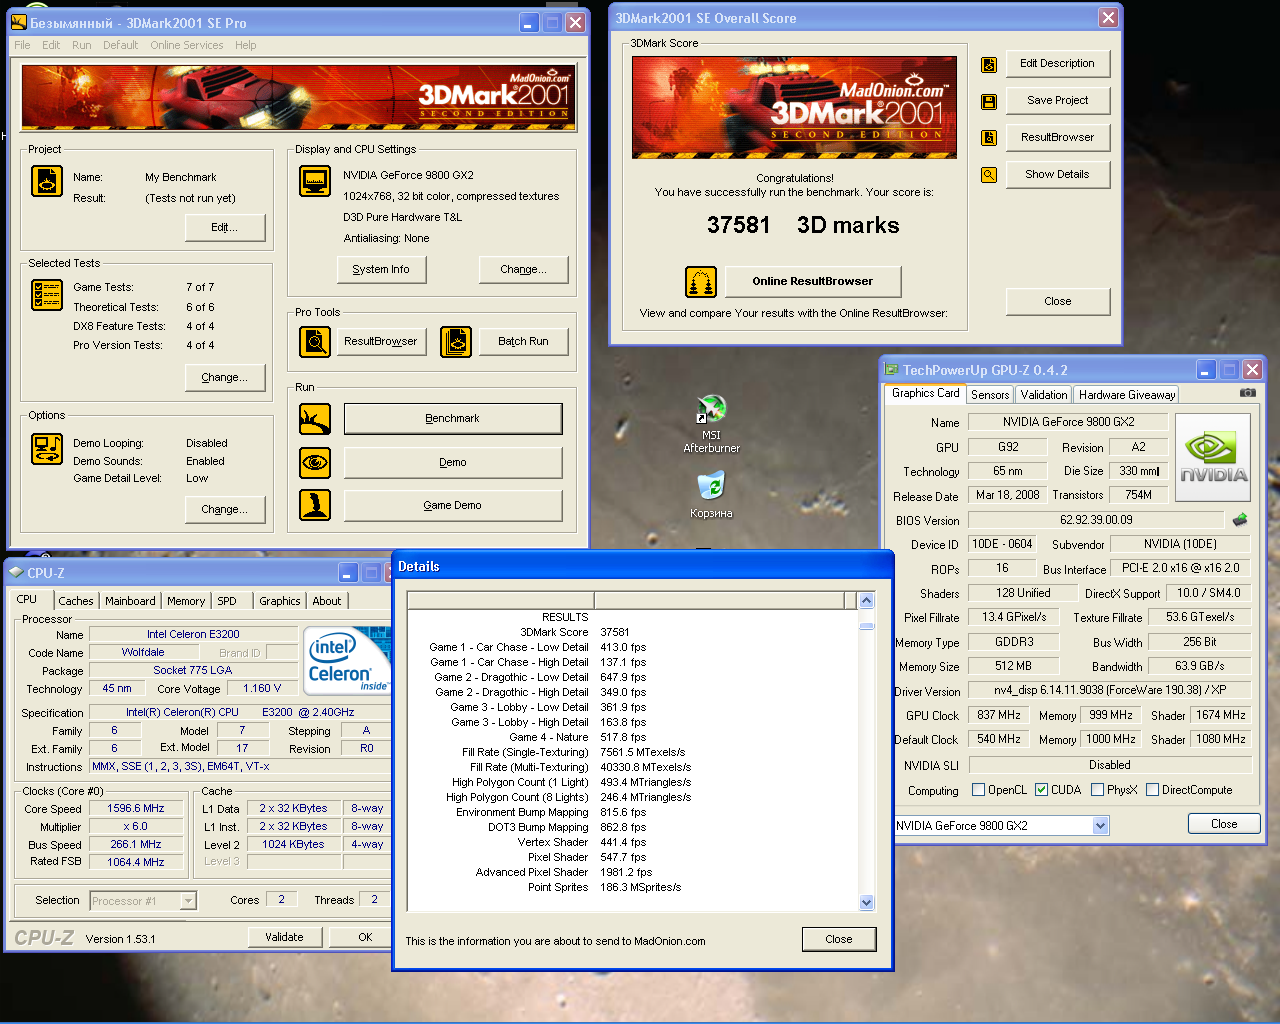Click the Batch Run icon

click(456, 342)
